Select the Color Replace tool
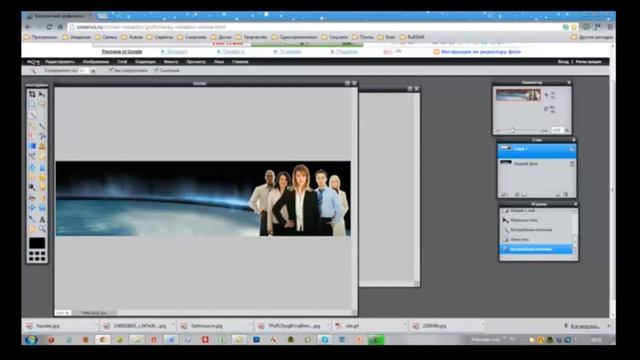640x360 pixels. (x=32, y=156)
